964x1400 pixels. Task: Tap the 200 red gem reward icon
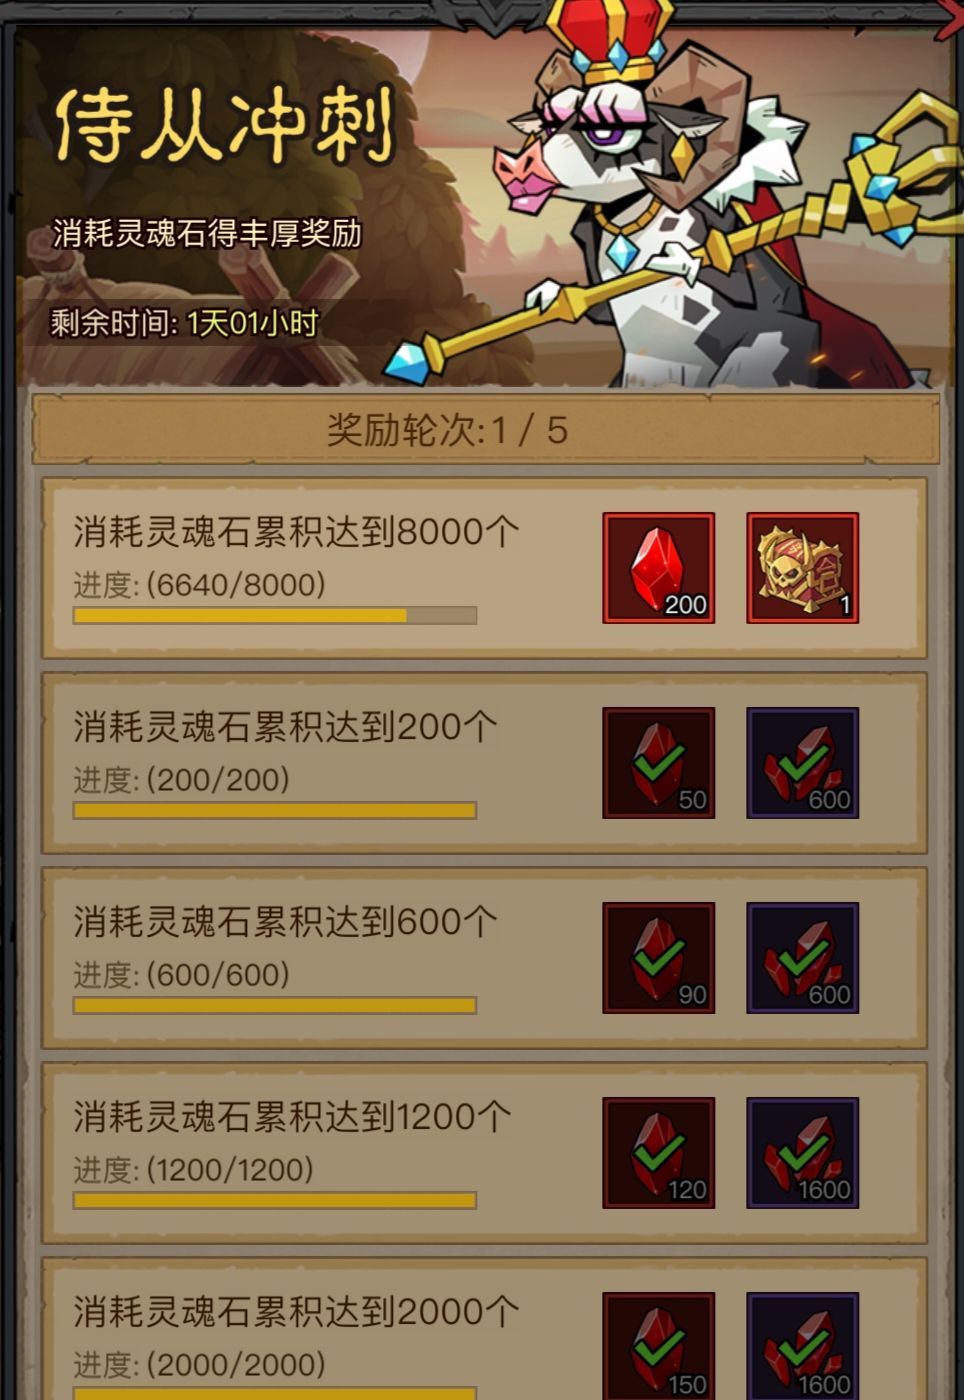tap(658, 568)
